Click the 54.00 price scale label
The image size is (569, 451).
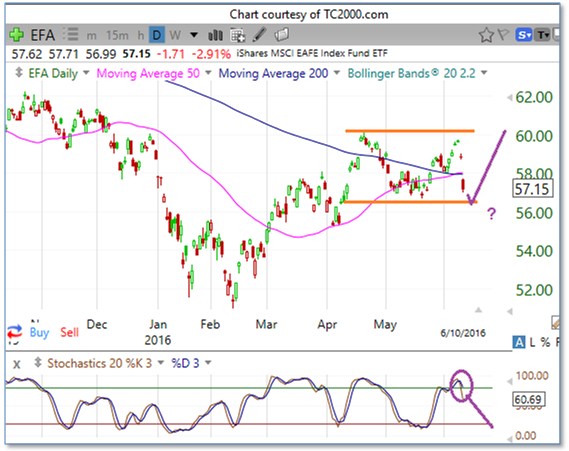click(534, 251)
